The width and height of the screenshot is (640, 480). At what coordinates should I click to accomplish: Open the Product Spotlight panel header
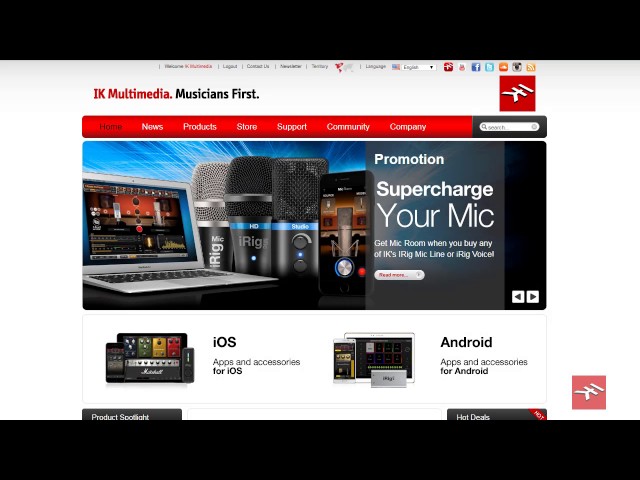[x=132, y=415]
